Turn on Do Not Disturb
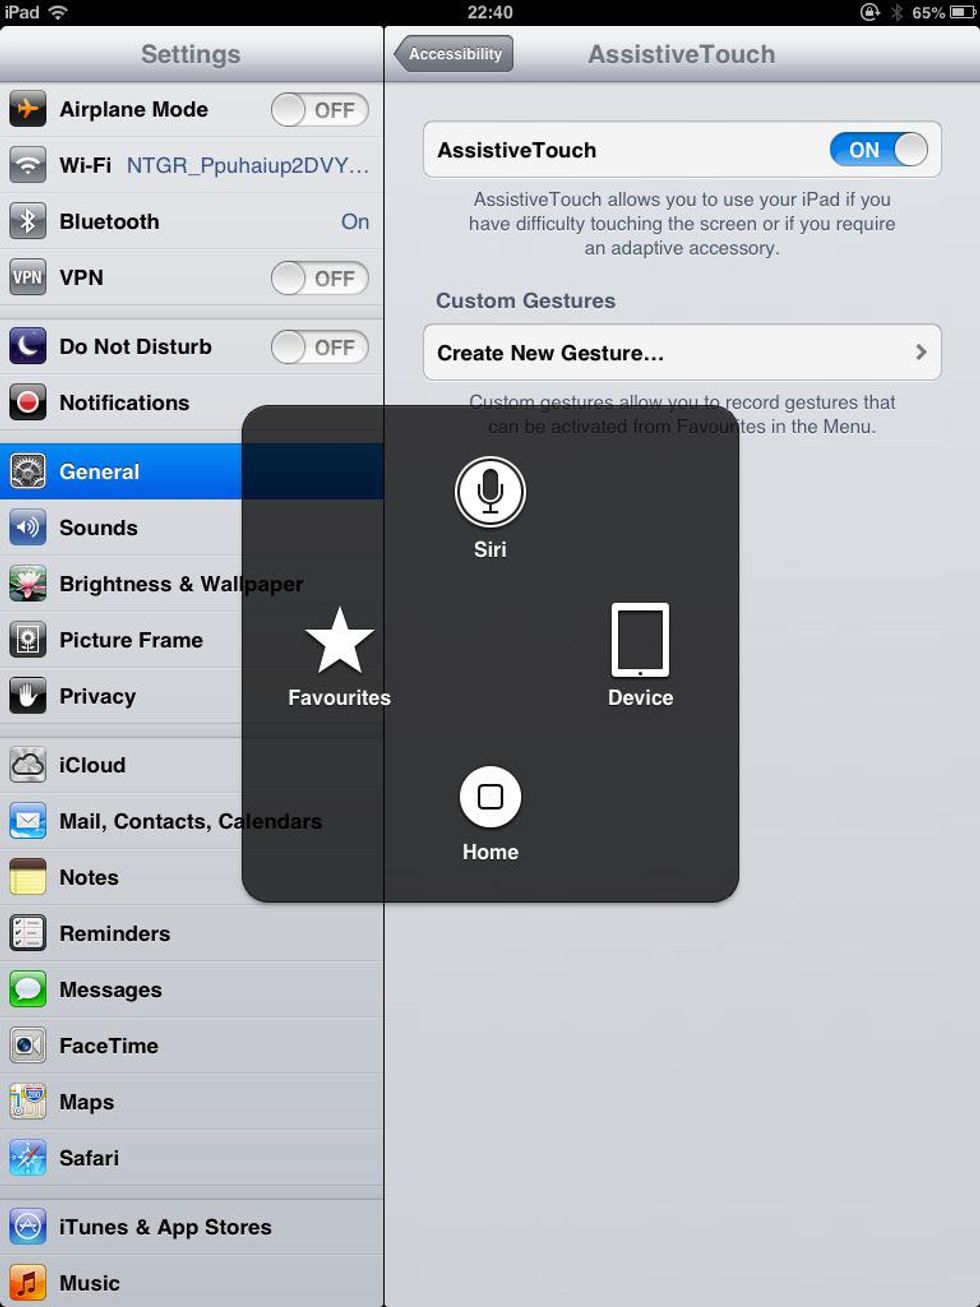This screenshot has height=1307, width=980. [319, 347]
